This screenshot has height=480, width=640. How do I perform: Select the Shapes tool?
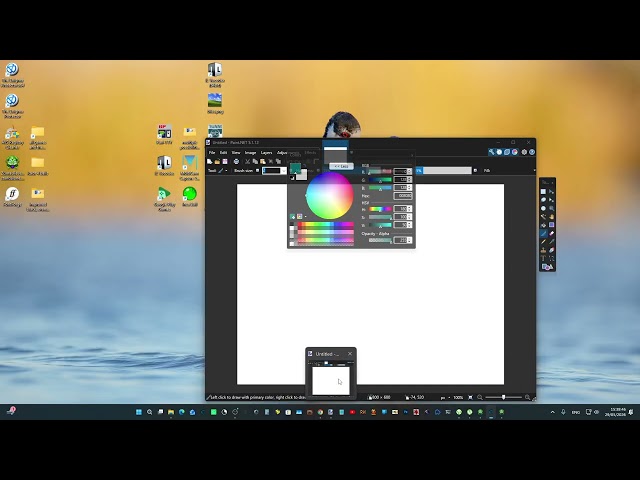[547, 267]
